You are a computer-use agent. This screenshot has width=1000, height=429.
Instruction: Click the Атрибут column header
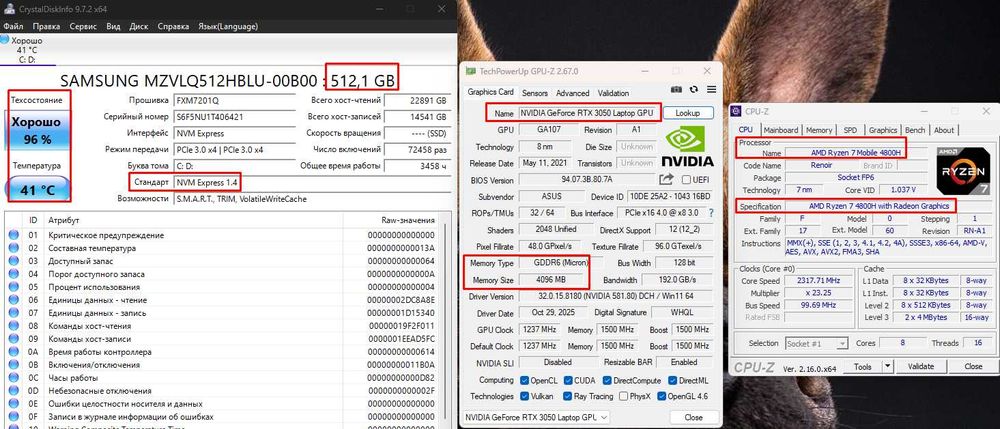pos(193,220)
